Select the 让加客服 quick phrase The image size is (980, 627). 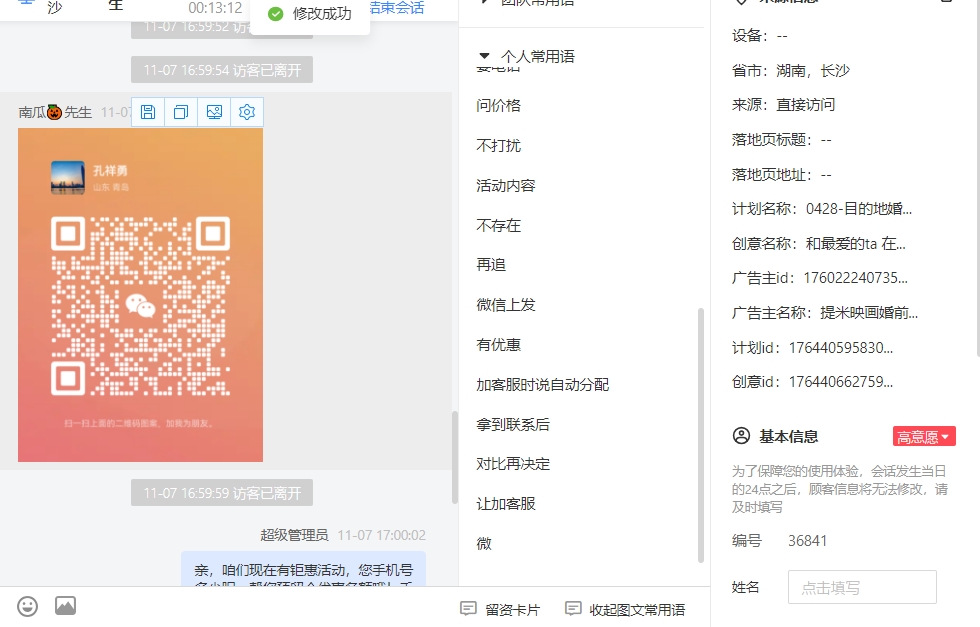click(x=506, y=504)
